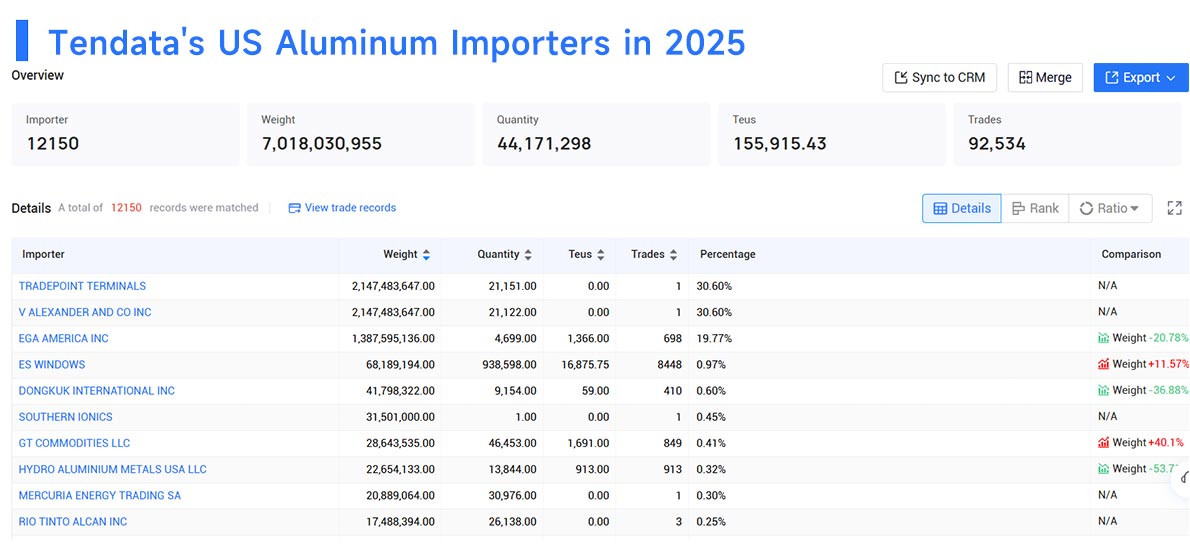Open GT COMMODITIES LLC importer link
The width and height of the screenshot is (1190, 551).
[74, 443]
